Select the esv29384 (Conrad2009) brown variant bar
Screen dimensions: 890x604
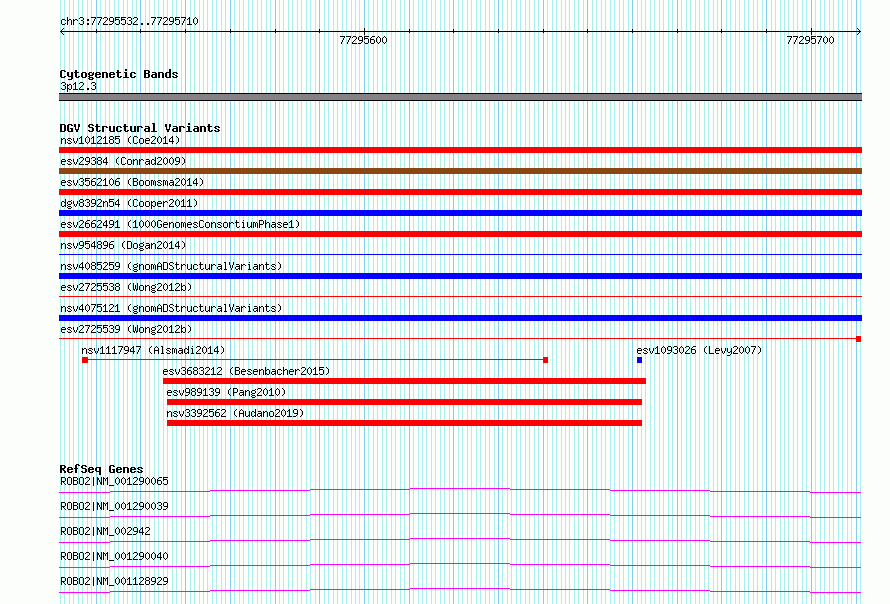[460, 171]
